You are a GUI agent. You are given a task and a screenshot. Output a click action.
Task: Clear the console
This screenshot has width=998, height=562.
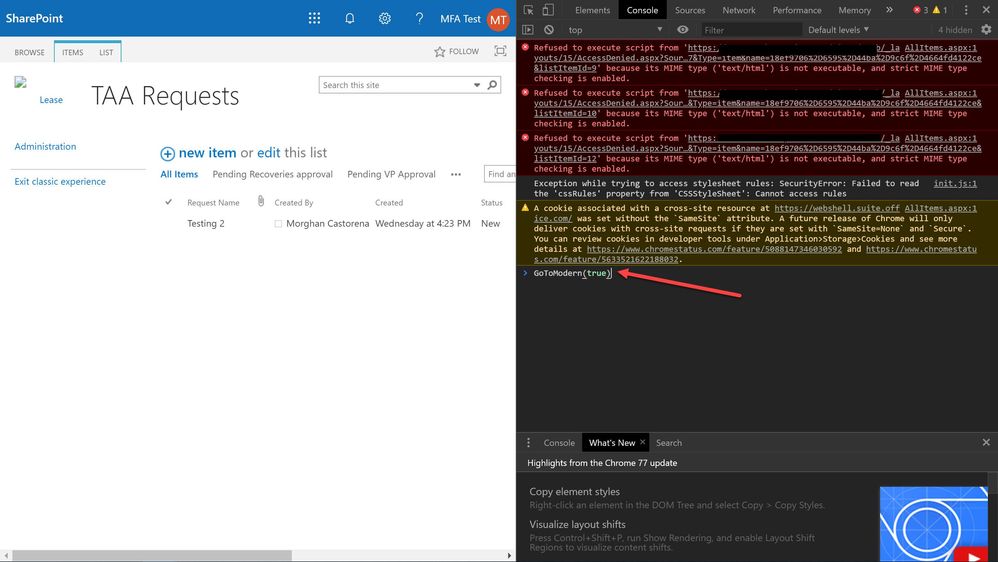click(549, 30)
